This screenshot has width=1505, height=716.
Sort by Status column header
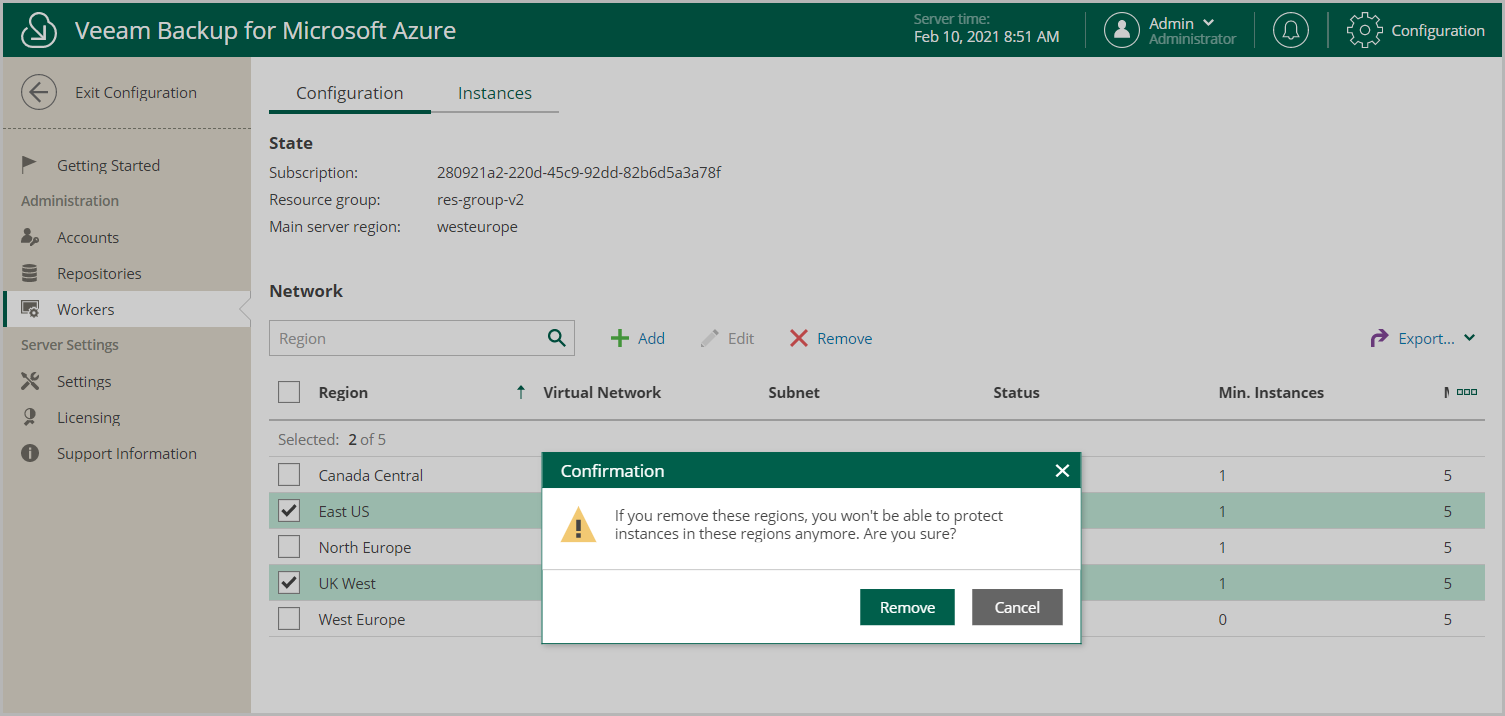tap(1016, 392)
